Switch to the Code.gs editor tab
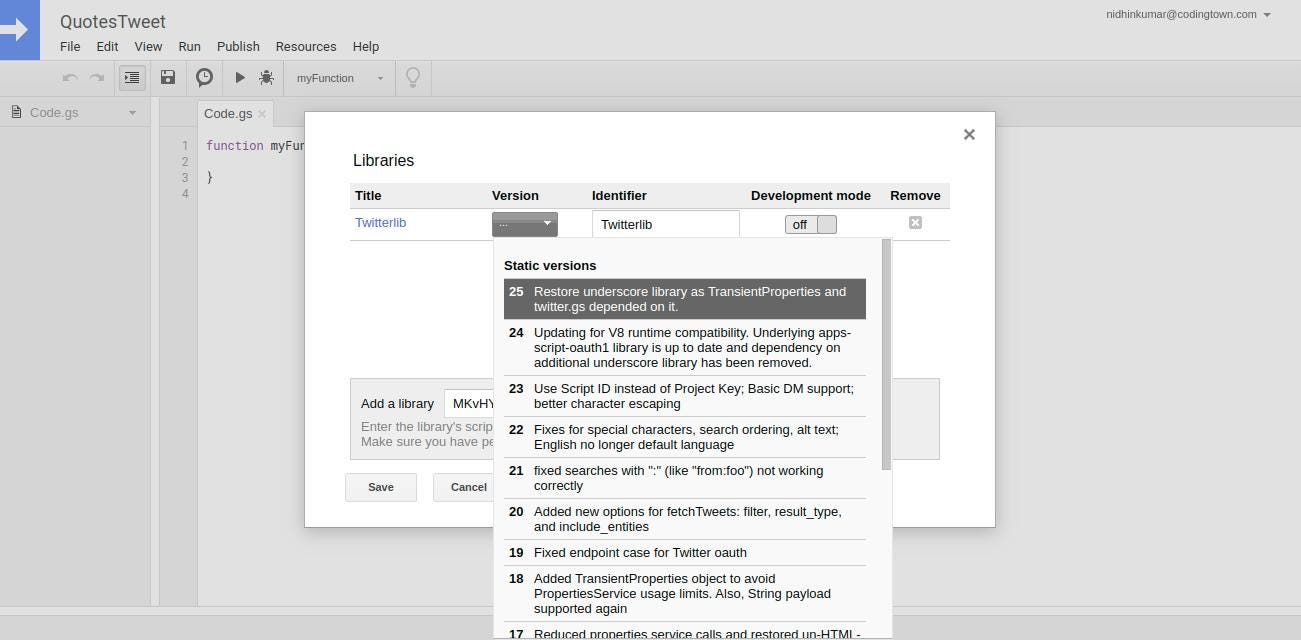Viewport: 1301px width, 640px height. click(x=228, y=114)
